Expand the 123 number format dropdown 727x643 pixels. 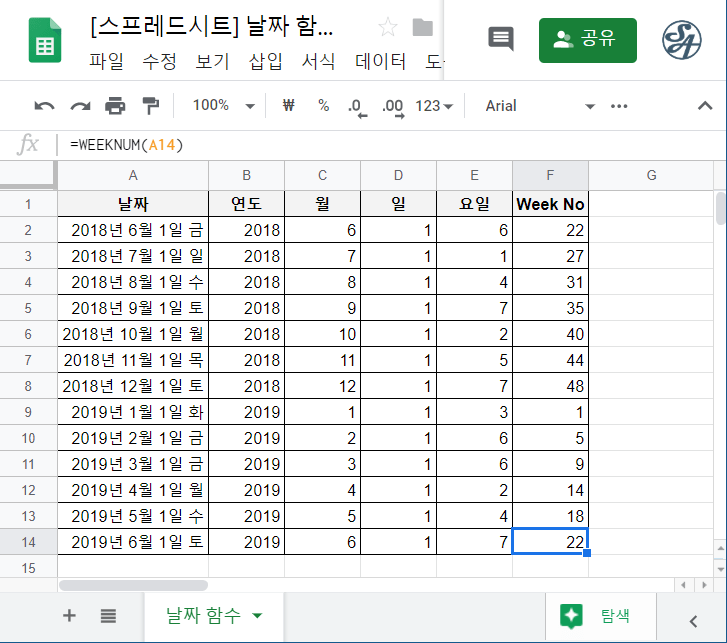pyautogui.click(x=434, y=106)
